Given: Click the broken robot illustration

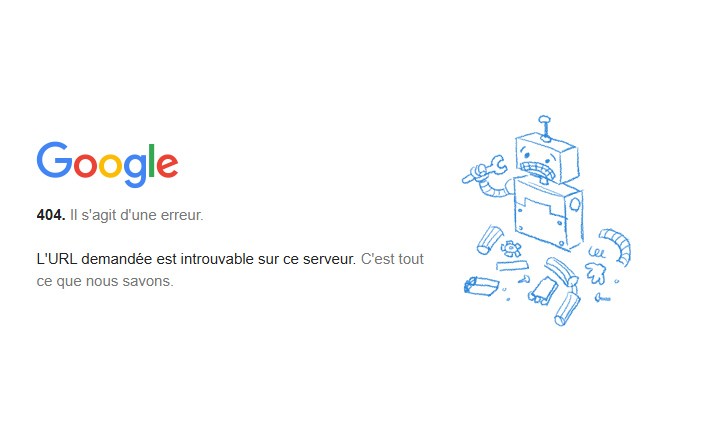Looking at the screenshot, I should click(547, 221).
